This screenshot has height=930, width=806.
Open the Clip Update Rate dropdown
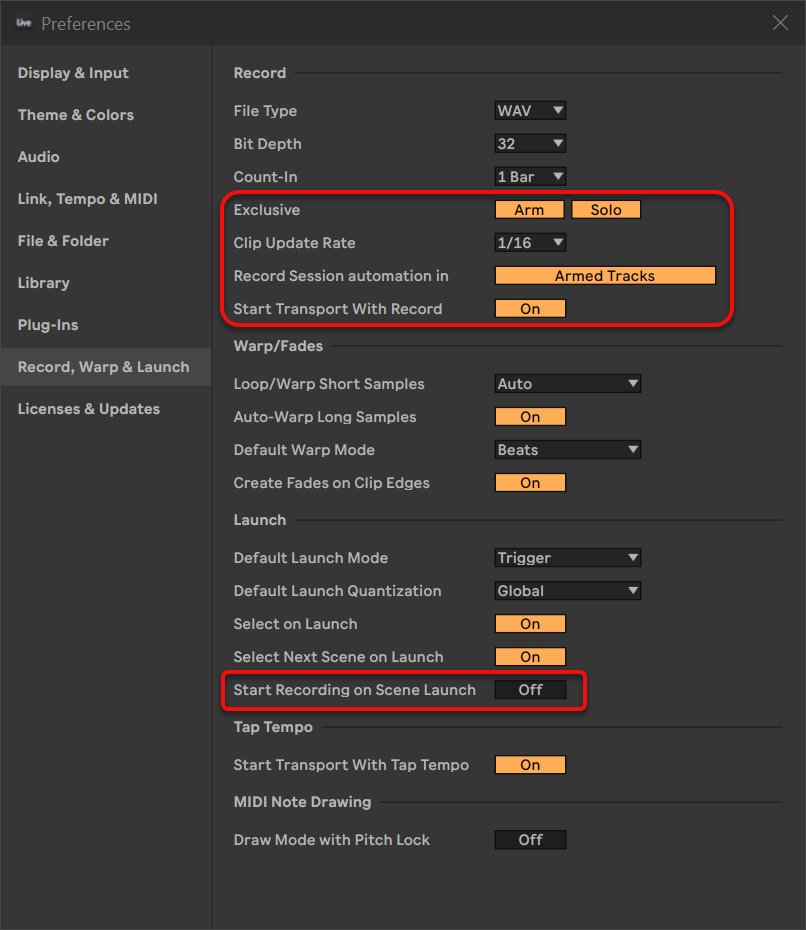tap(530, 243)
